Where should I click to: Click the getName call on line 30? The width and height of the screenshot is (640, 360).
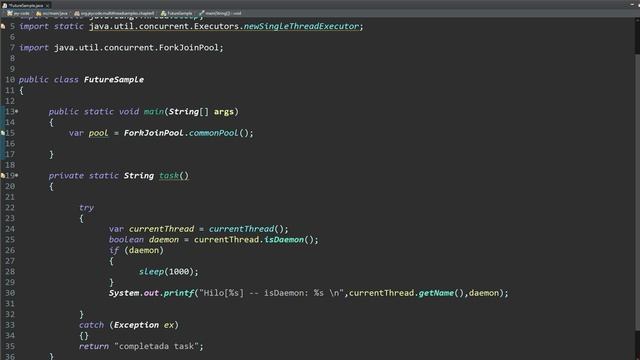click(436, 293)
